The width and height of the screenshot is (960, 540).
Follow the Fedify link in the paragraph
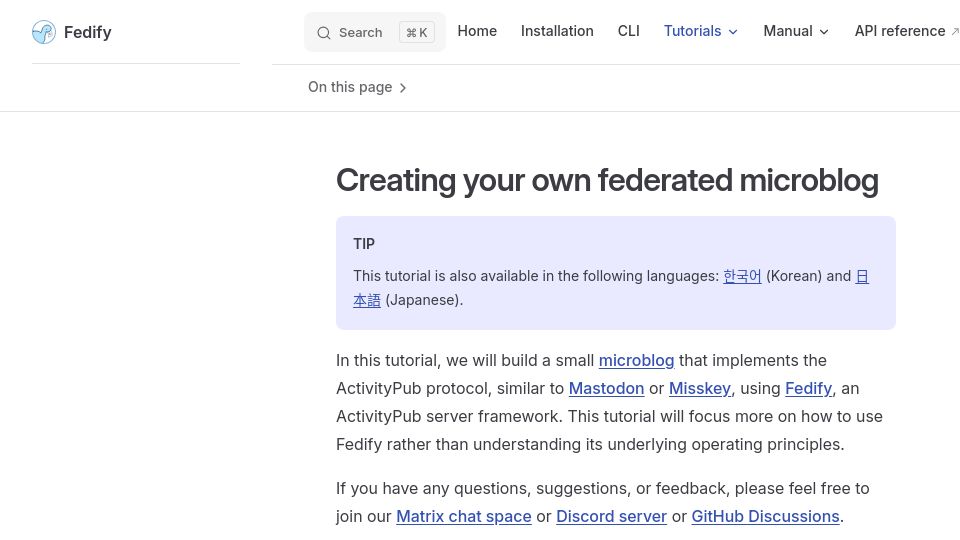808,389
